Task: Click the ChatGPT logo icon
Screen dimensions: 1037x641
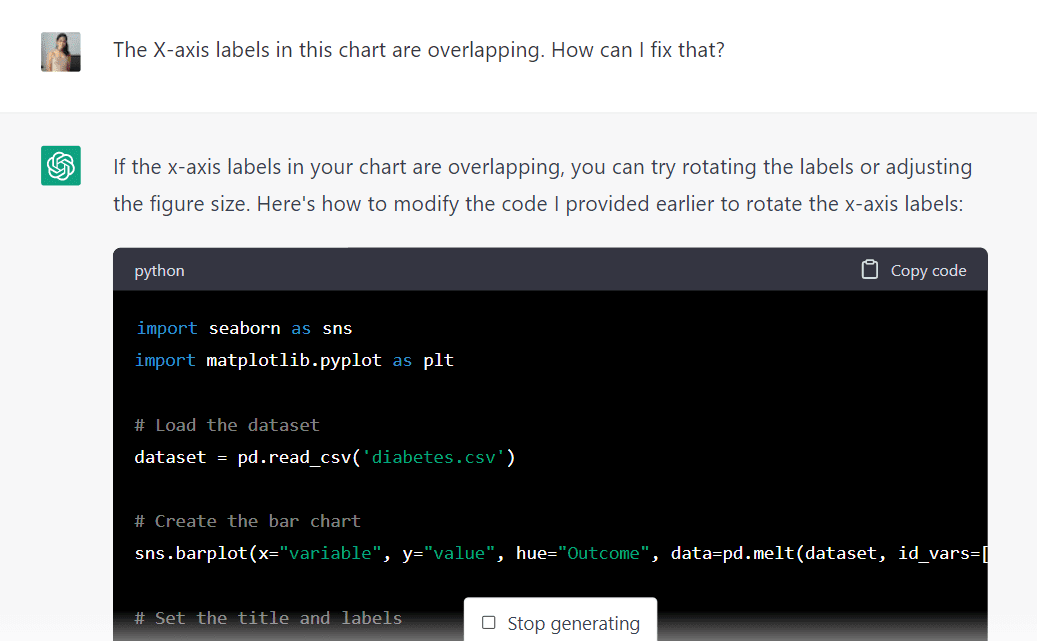Action: [x=61, y=165]
